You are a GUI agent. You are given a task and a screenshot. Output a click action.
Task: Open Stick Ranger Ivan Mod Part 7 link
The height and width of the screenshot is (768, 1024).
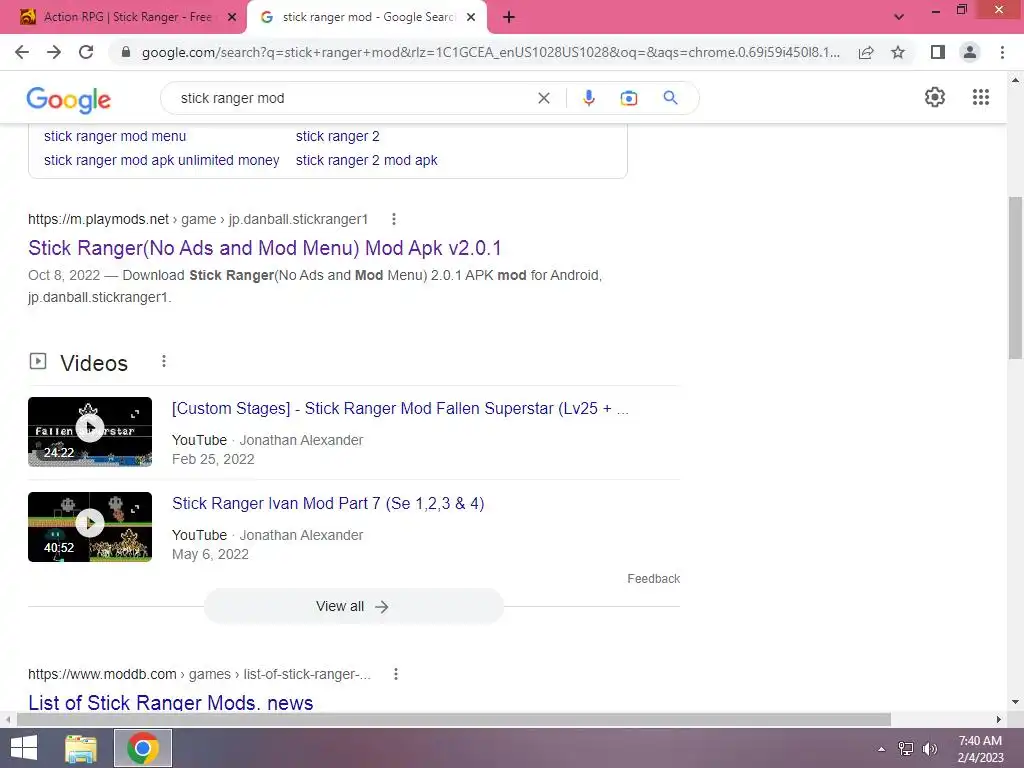click(328, 504)
